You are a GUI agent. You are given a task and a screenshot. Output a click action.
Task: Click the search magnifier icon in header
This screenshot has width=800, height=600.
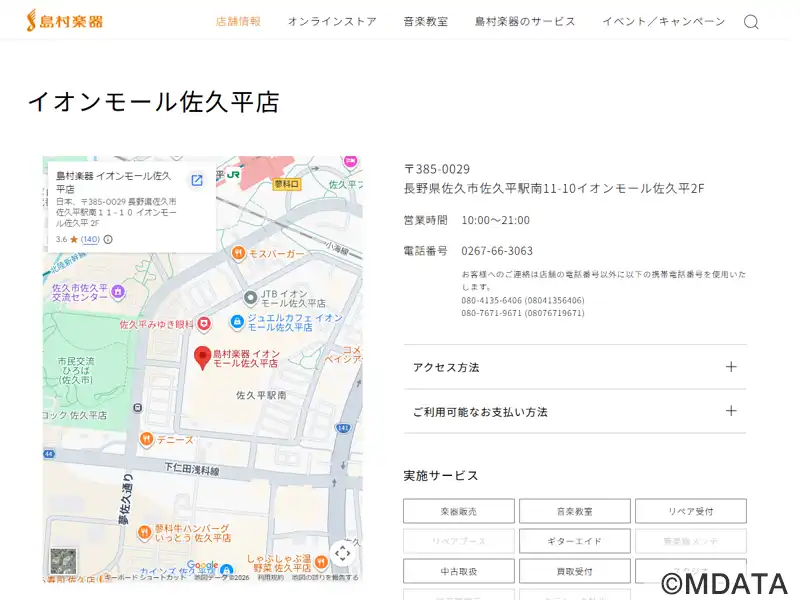[x=751, y=22]
